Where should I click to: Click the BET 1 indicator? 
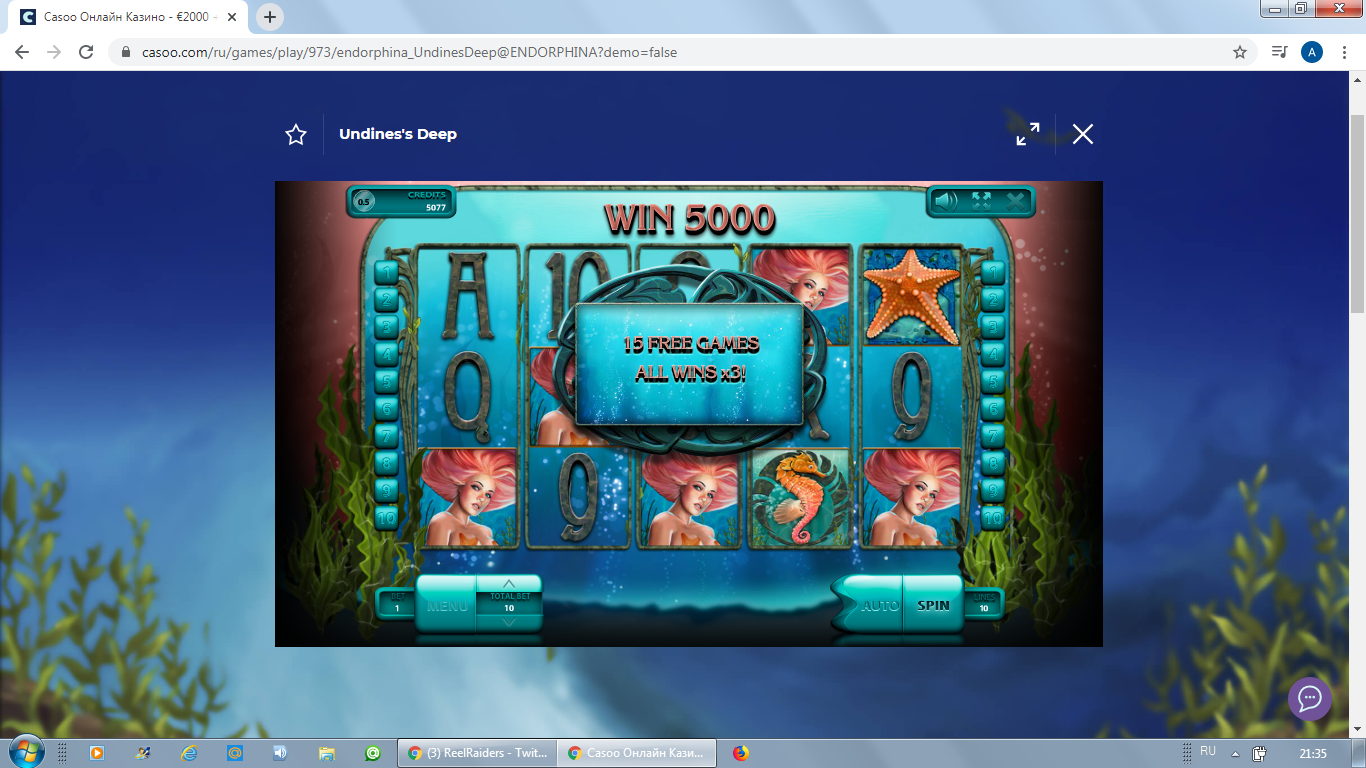click(397, 603)
